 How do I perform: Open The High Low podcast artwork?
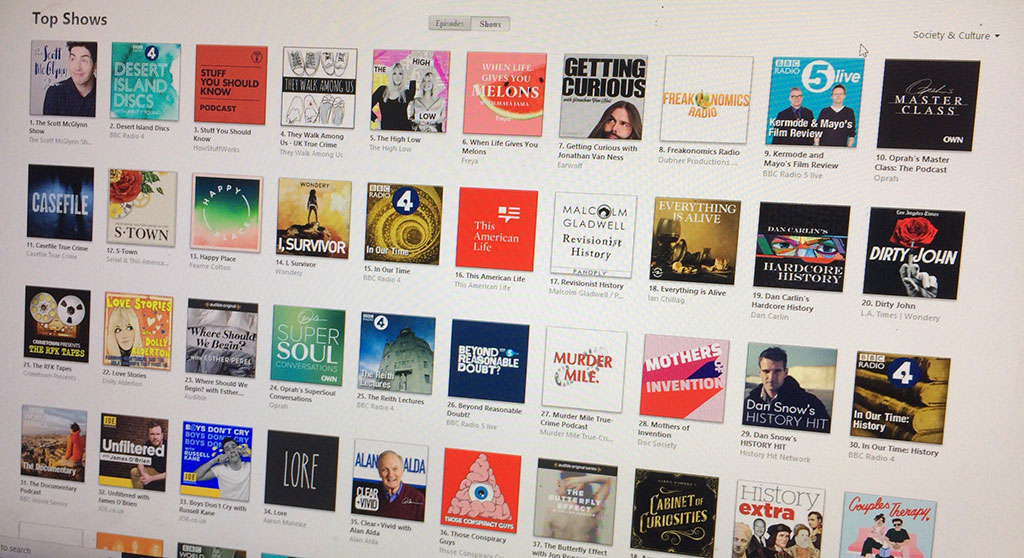[410, 91]
